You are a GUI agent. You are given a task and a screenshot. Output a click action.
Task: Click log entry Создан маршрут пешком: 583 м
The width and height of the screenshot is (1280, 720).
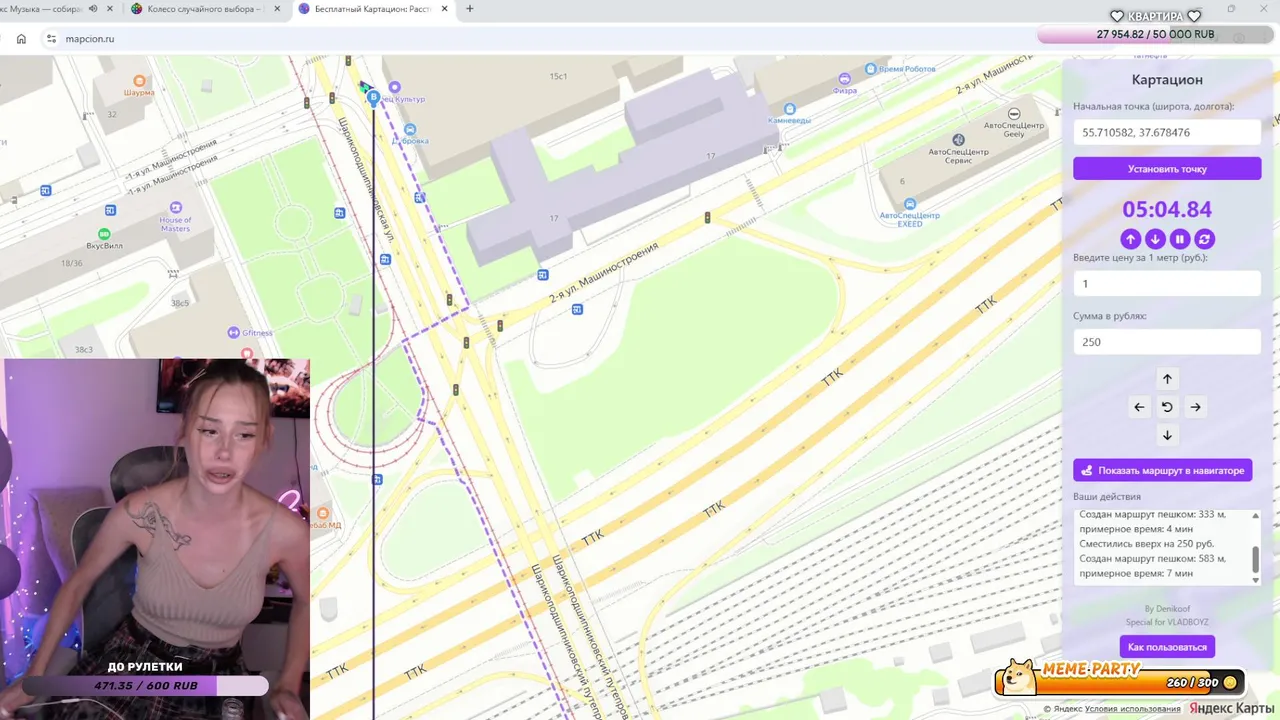click(x=1152, y=559)
